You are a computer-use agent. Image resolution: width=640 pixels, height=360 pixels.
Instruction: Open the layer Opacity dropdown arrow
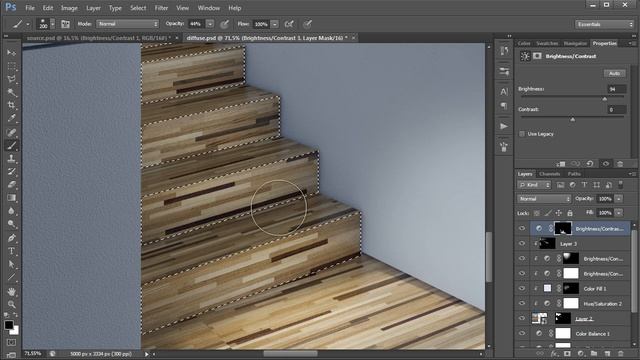(619, 199)
